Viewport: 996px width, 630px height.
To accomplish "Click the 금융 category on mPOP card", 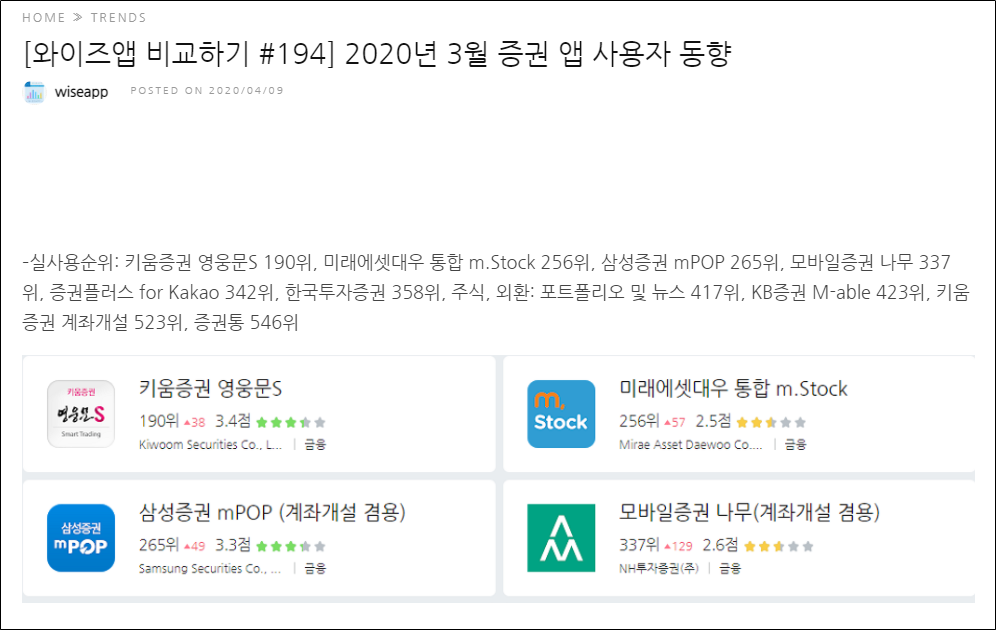I will click(315, 568).
